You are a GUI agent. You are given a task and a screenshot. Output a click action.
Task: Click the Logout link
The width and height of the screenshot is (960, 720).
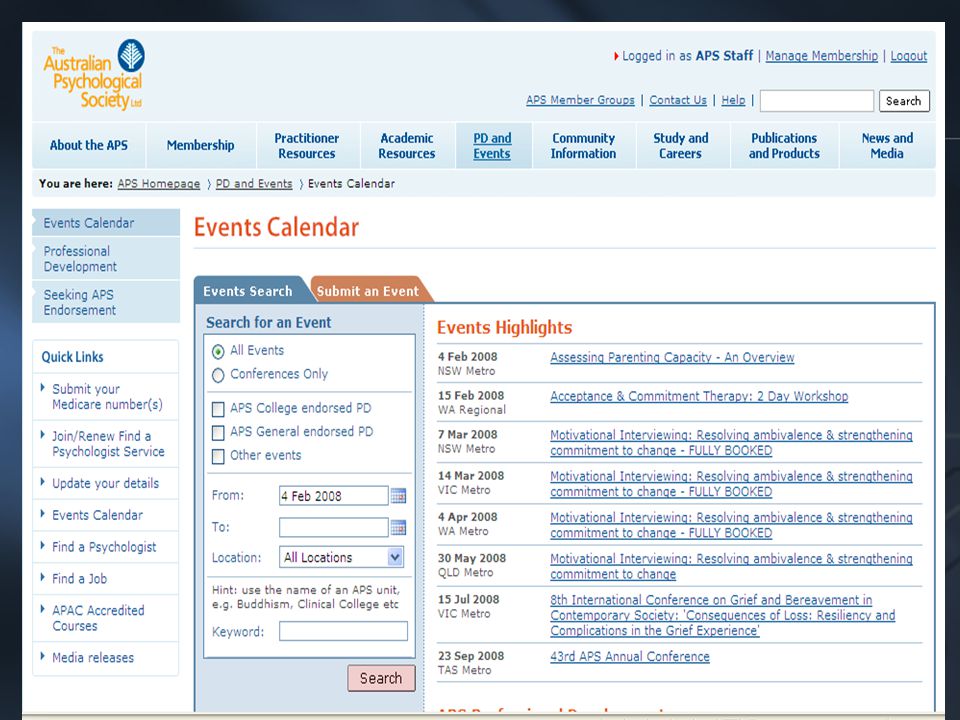coord(909,56)
